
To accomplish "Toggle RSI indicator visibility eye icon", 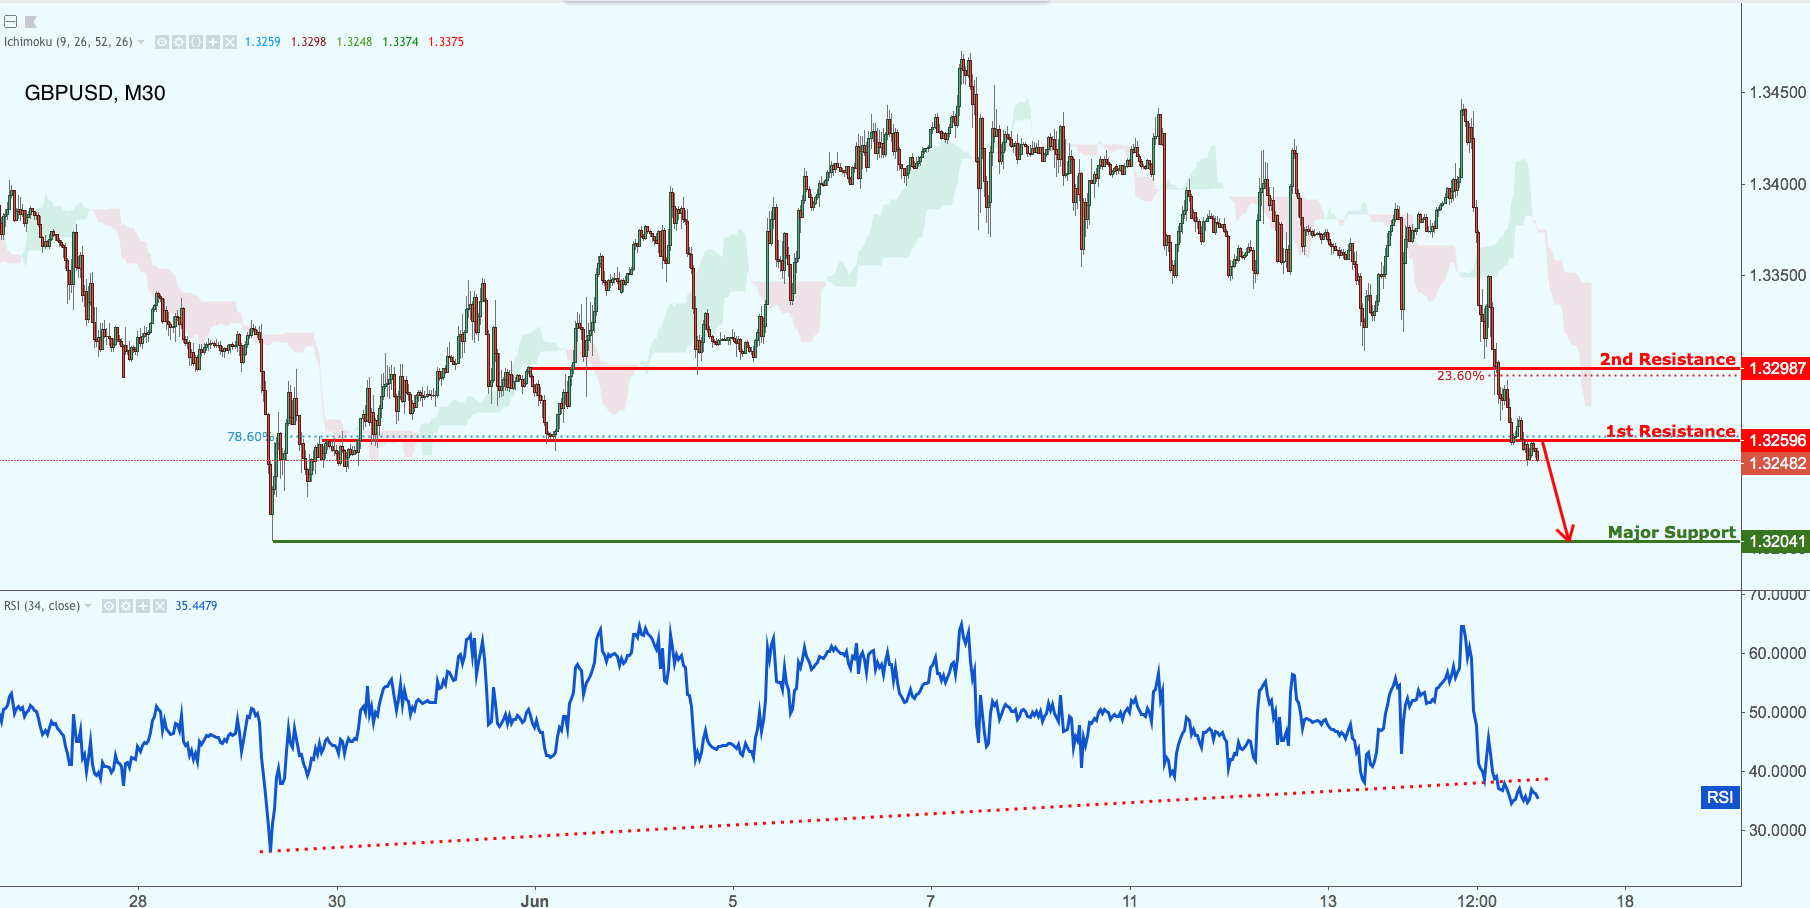I will click(109, 606).
